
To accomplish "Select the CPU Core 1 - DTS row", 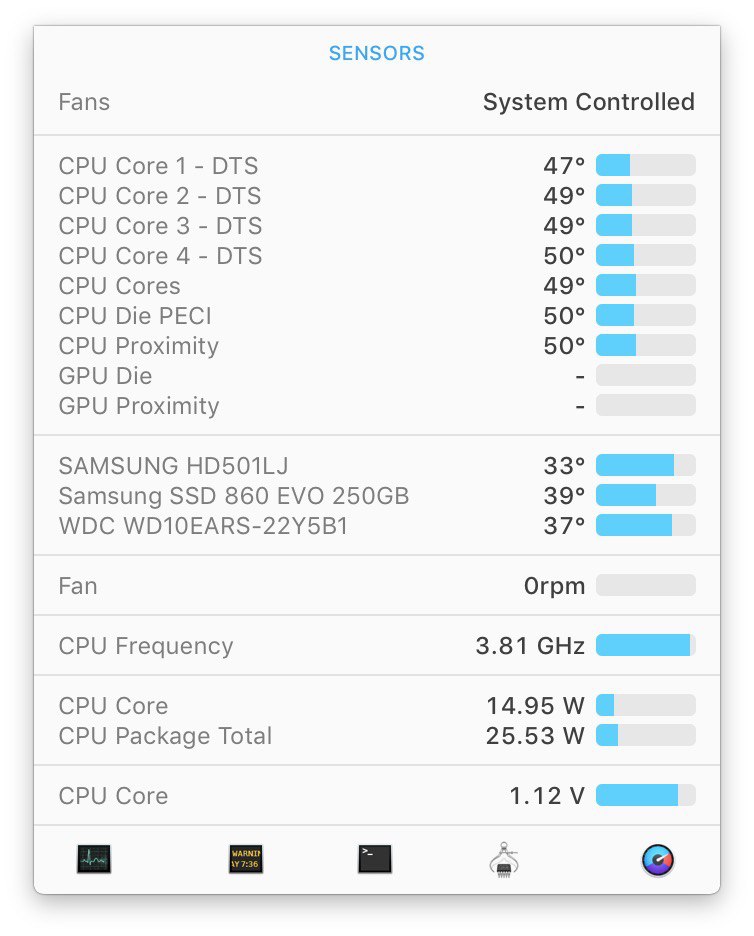I will tap(377, 165).
